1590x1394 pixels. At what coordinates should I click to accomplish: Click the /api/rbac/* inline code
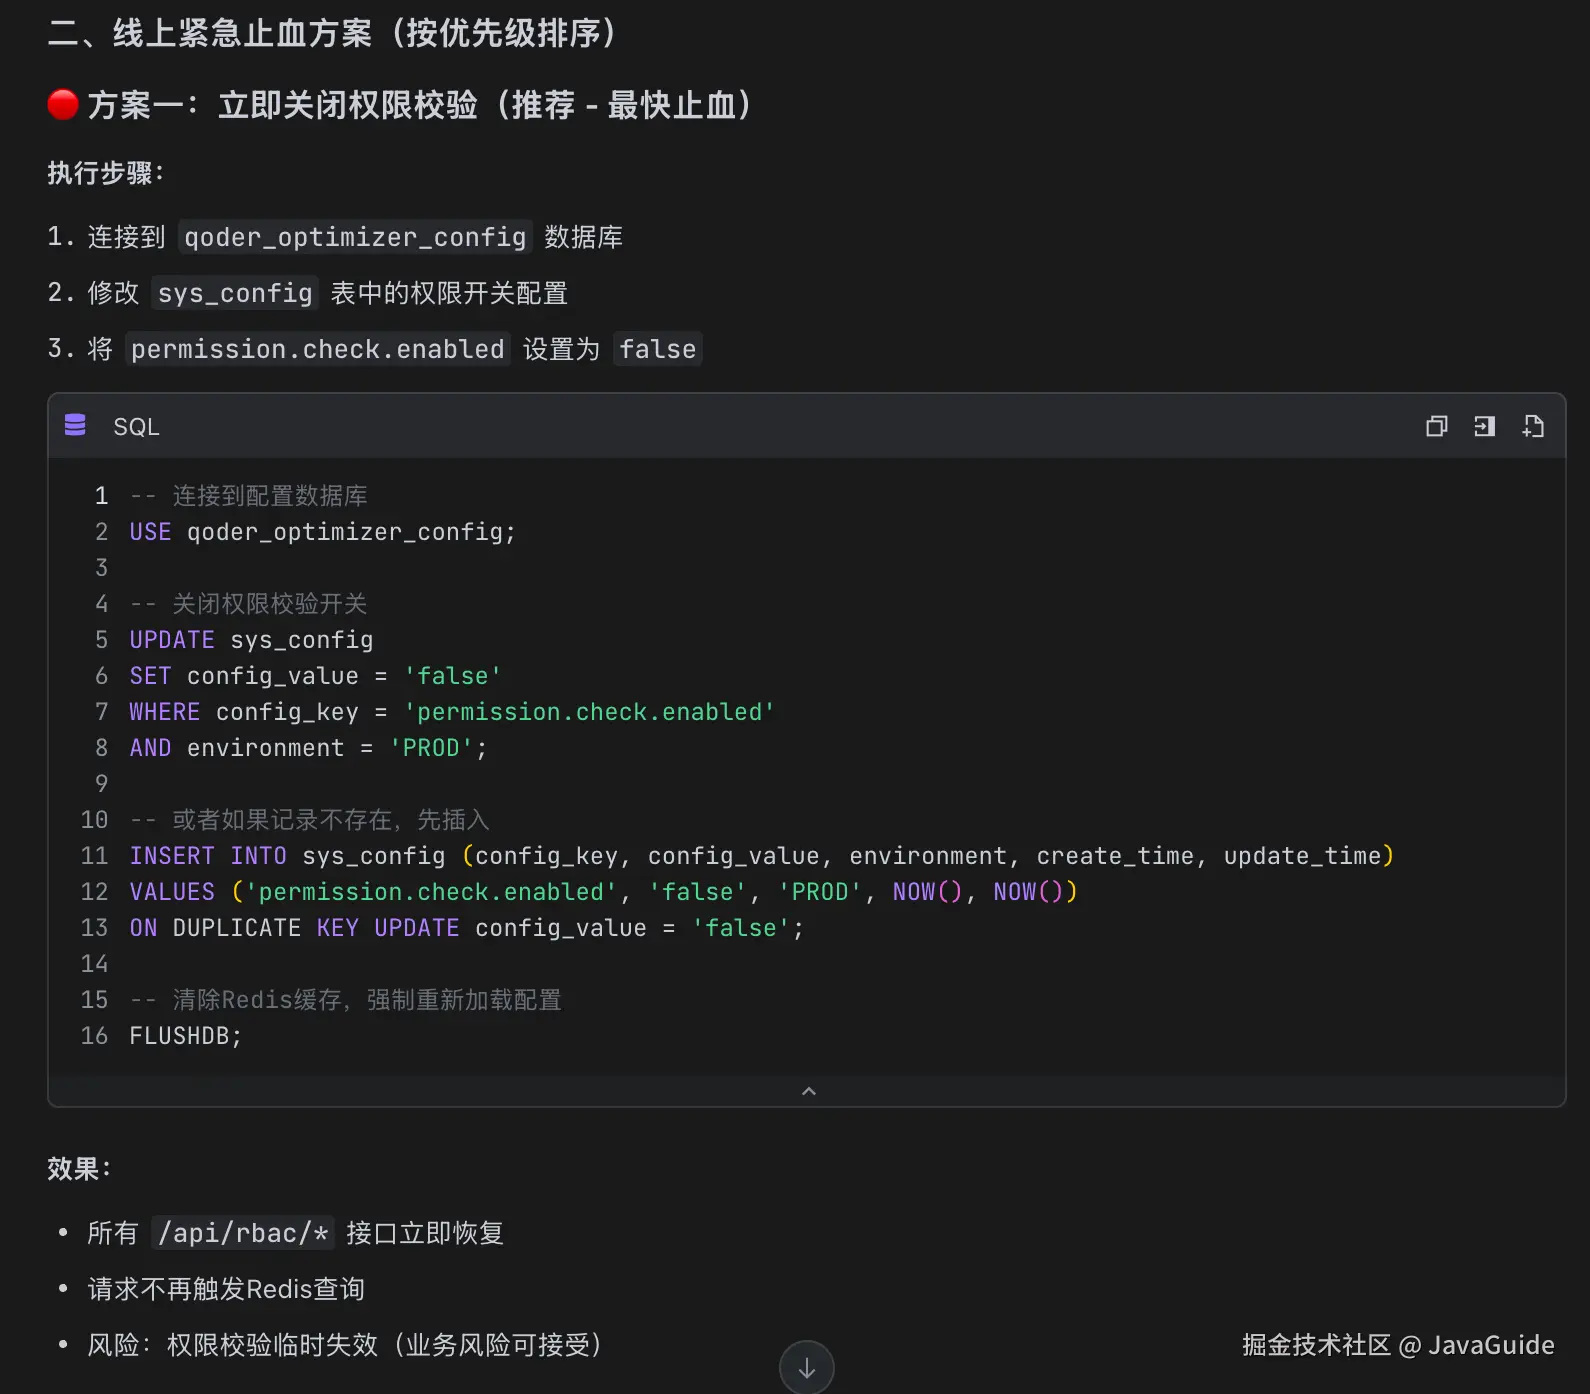tap(243, 1233)
